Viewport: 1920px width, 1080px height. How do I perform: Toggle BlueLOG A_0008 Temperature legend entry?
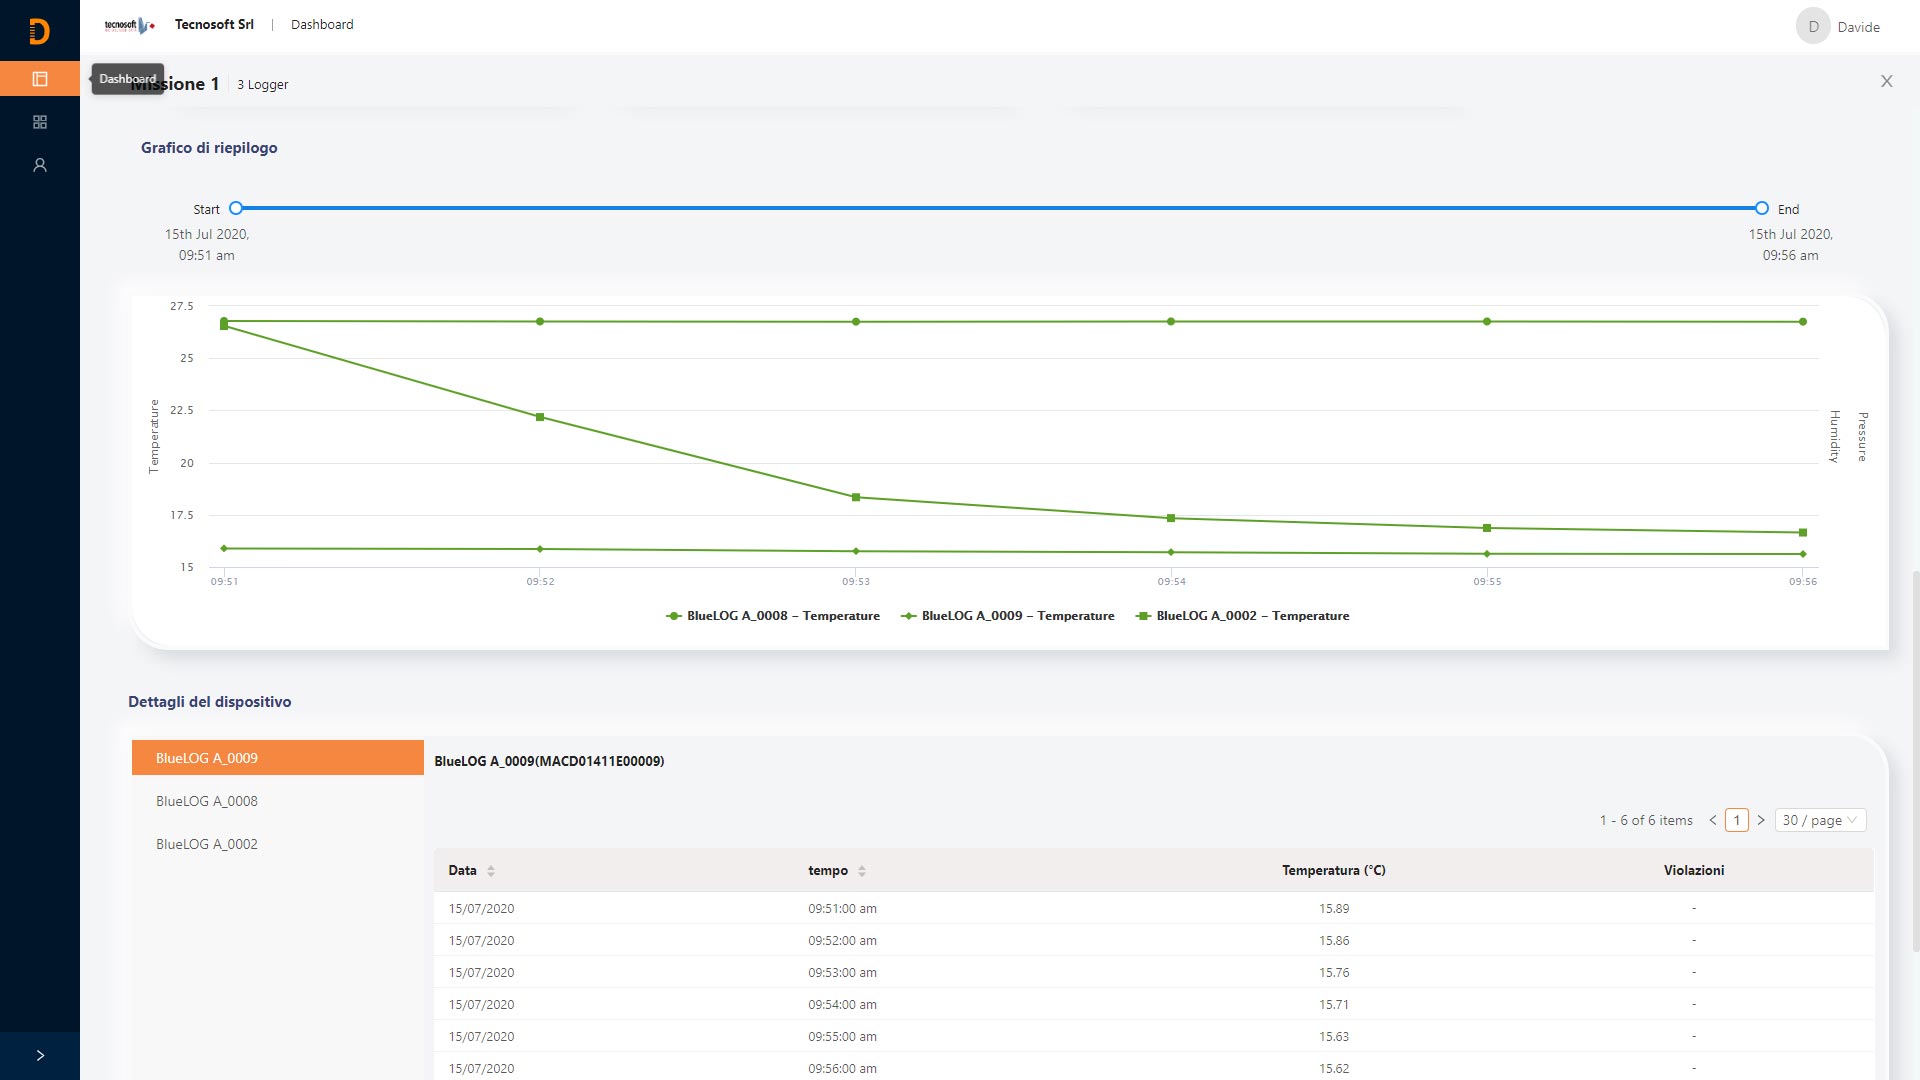(x=773, y=616)
